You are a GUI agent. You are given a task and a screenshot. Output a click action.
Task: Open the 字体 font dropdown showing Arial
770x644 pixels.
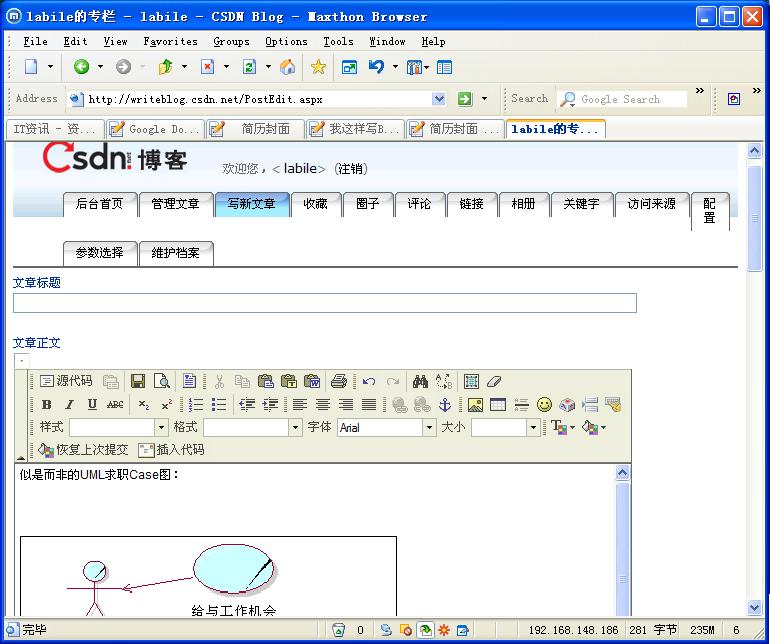tap(429, 428)
